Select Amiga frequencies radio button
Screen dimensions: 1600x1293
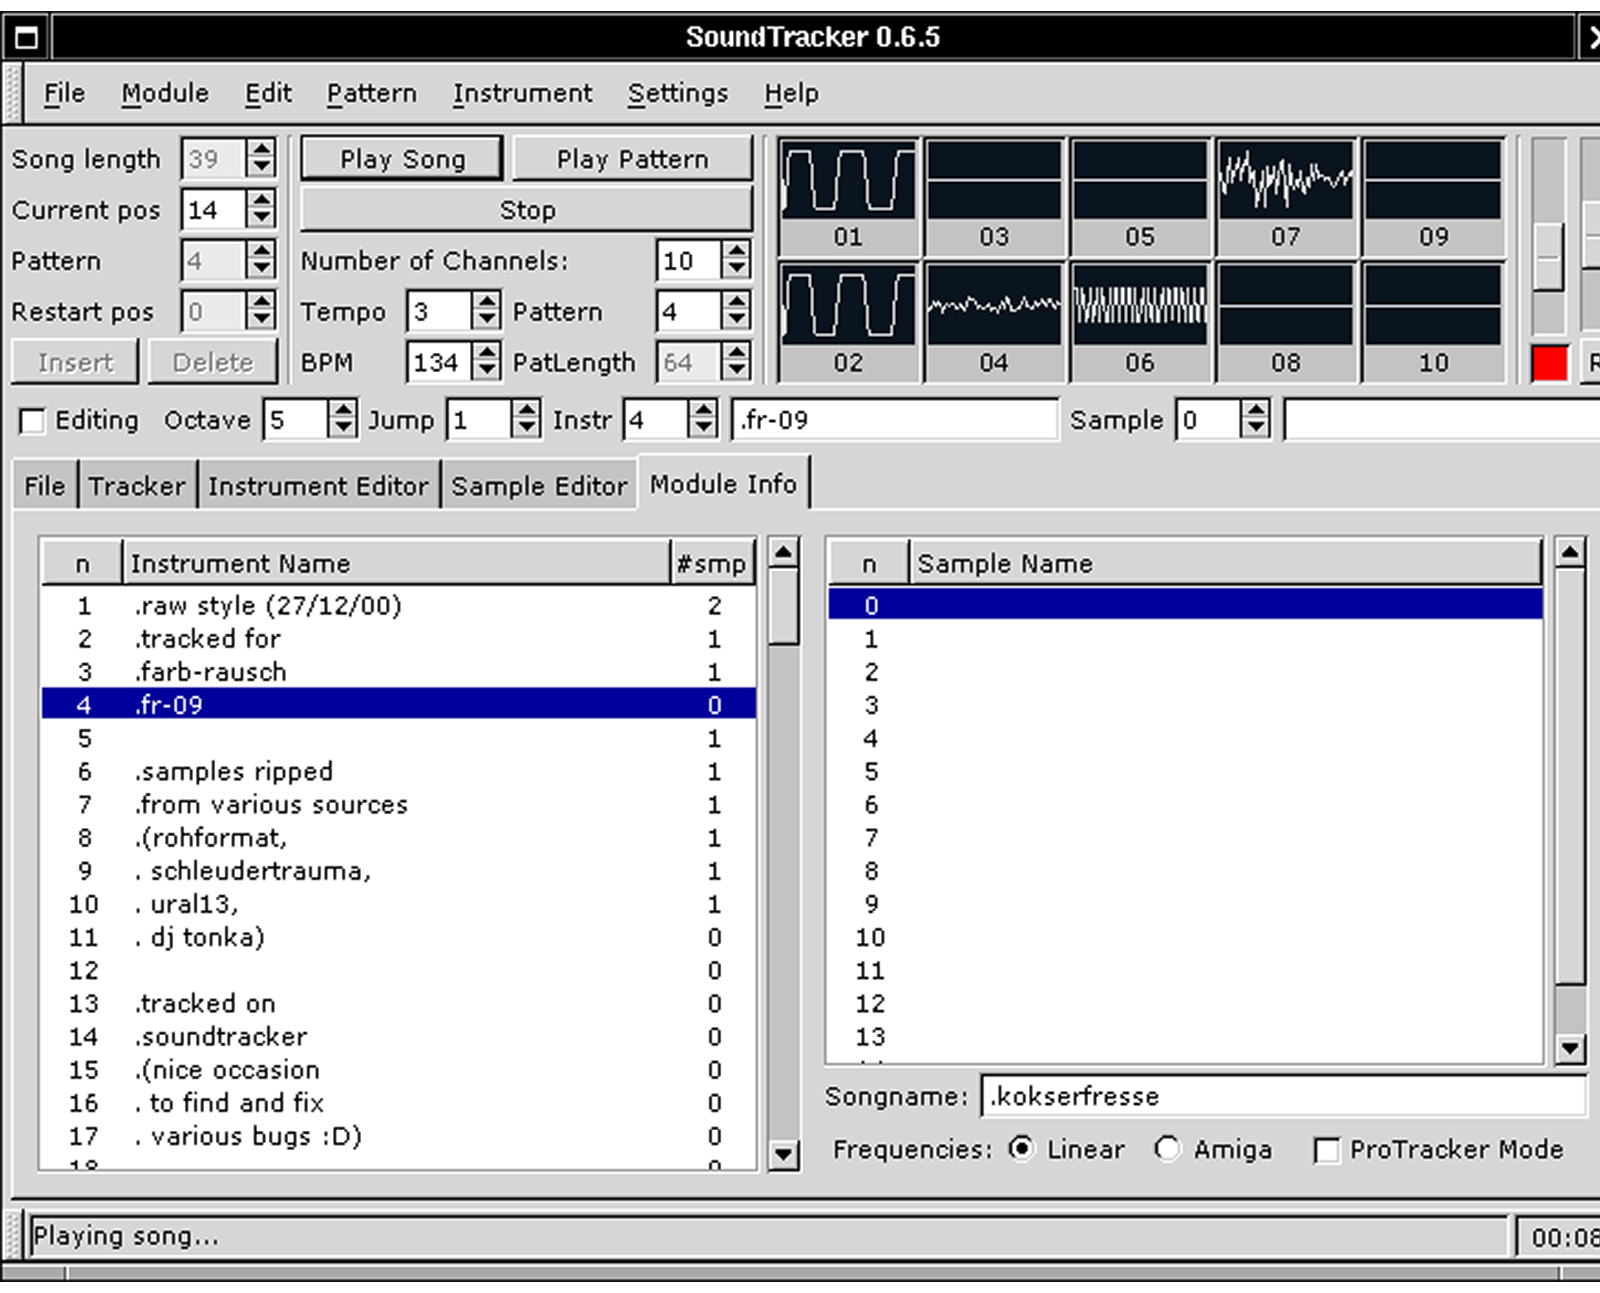[x=1167, y=1148]
